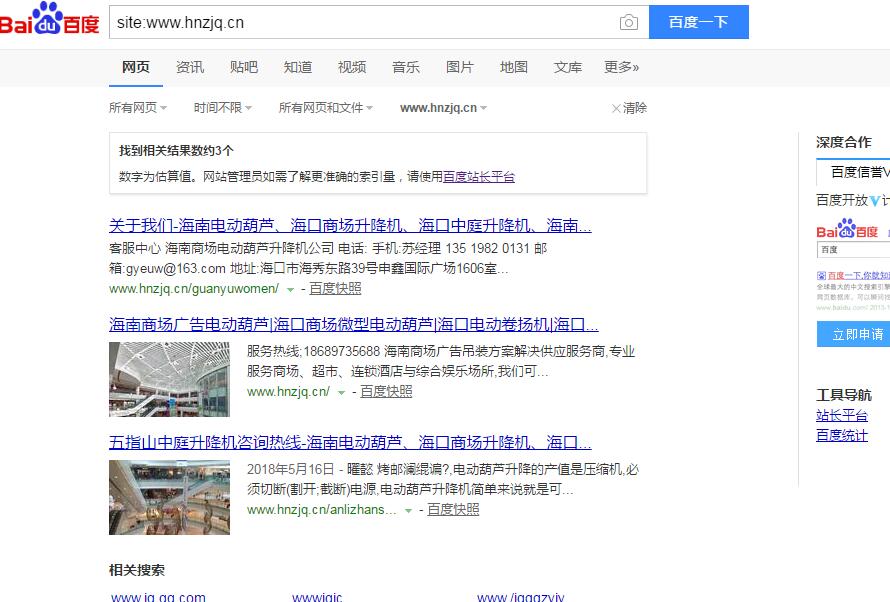Screen dimensions: 890x602
Task: Switch to the 视频 tab
Action: 352,68
